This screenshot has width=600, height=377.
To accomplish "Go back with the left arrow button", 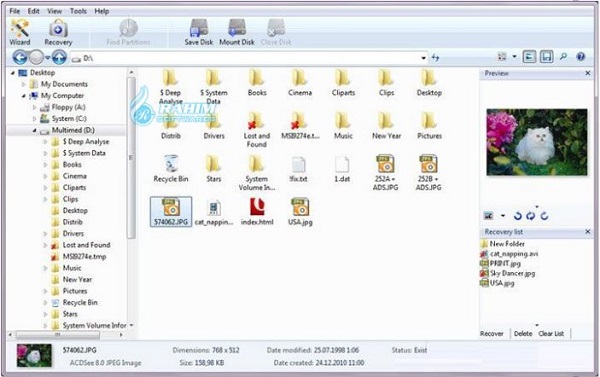I will click(x=20, y=57).
